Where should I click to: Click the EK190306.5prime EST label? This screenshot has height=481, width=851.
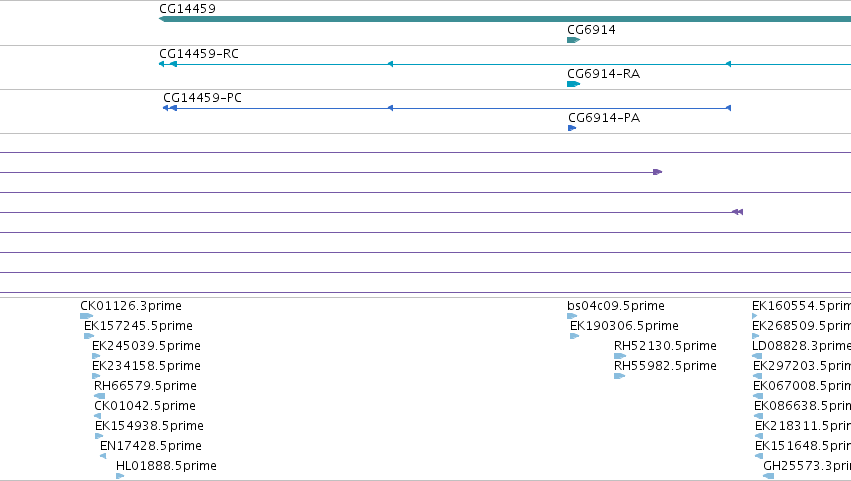click(624, 326)
